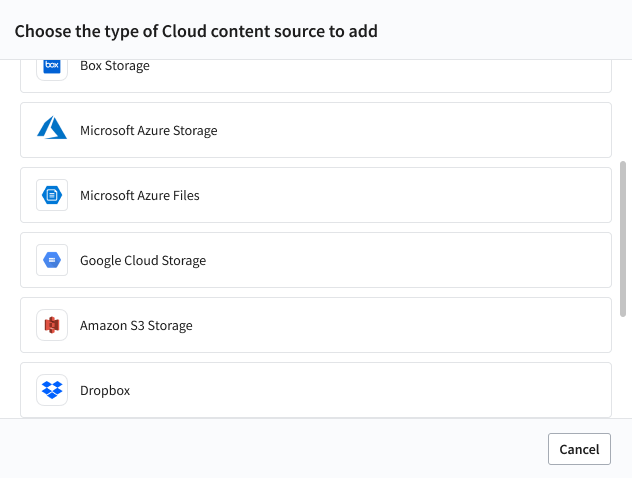The image size is (632, 478).
Task: Select the Dropbox text label
Action: (x=105, y=390)
